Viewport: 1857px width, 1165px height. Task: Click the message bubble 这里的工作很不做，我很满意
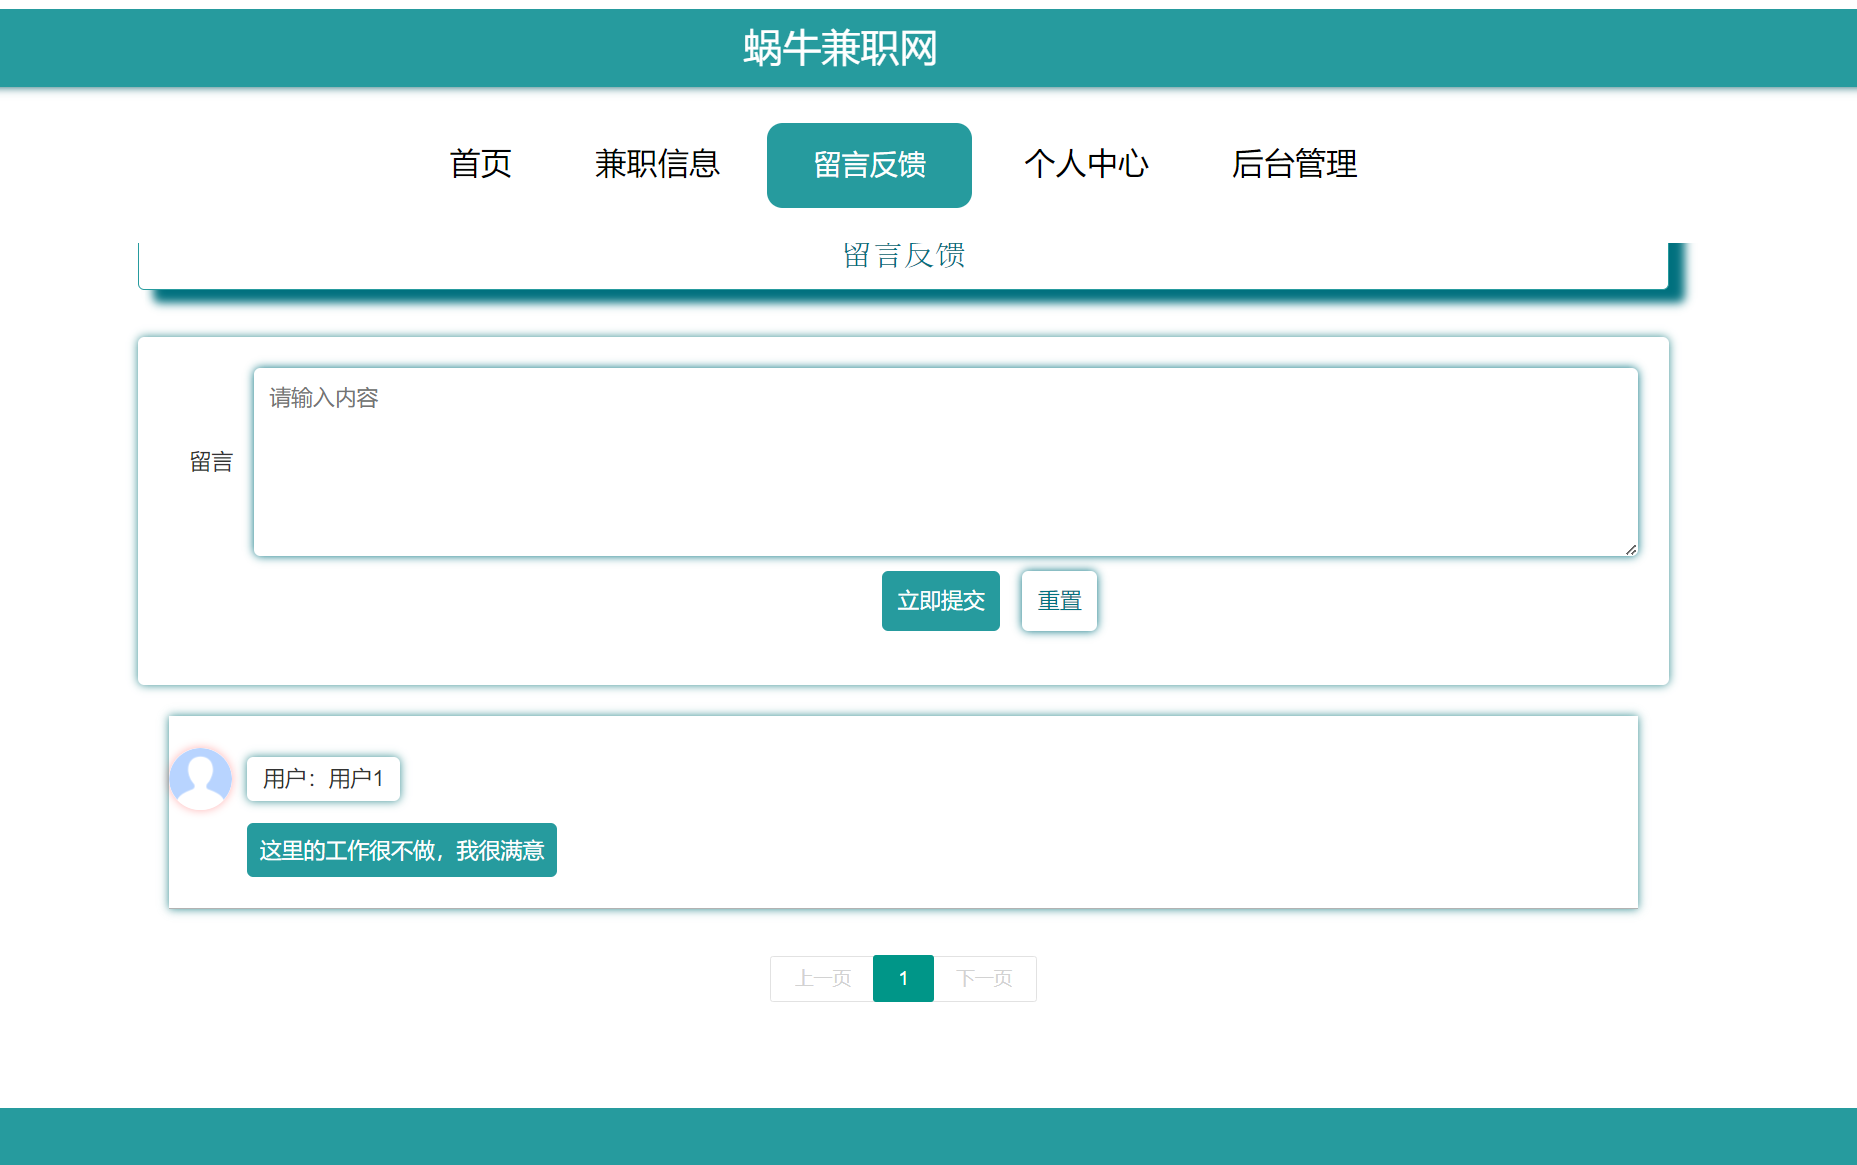click(401, 850)
